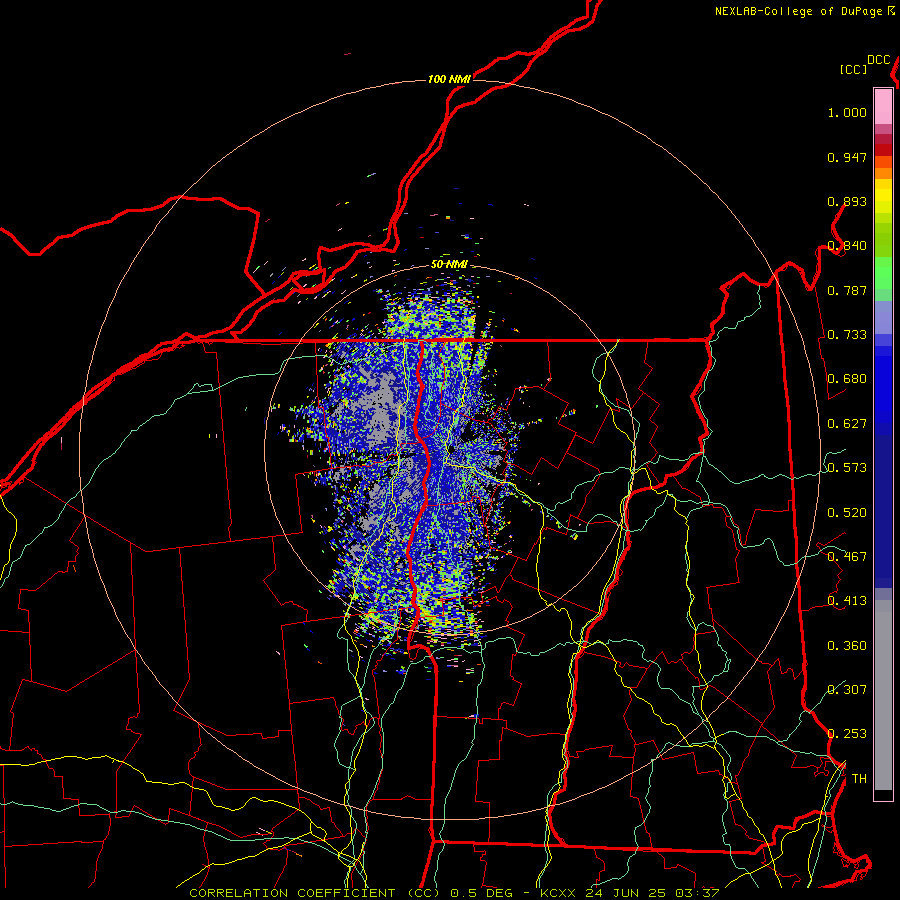Viewport: 900px width, 900px height.
Task: Click the NEXLAB-College of DuPage title text
Action: click(798, 11)
